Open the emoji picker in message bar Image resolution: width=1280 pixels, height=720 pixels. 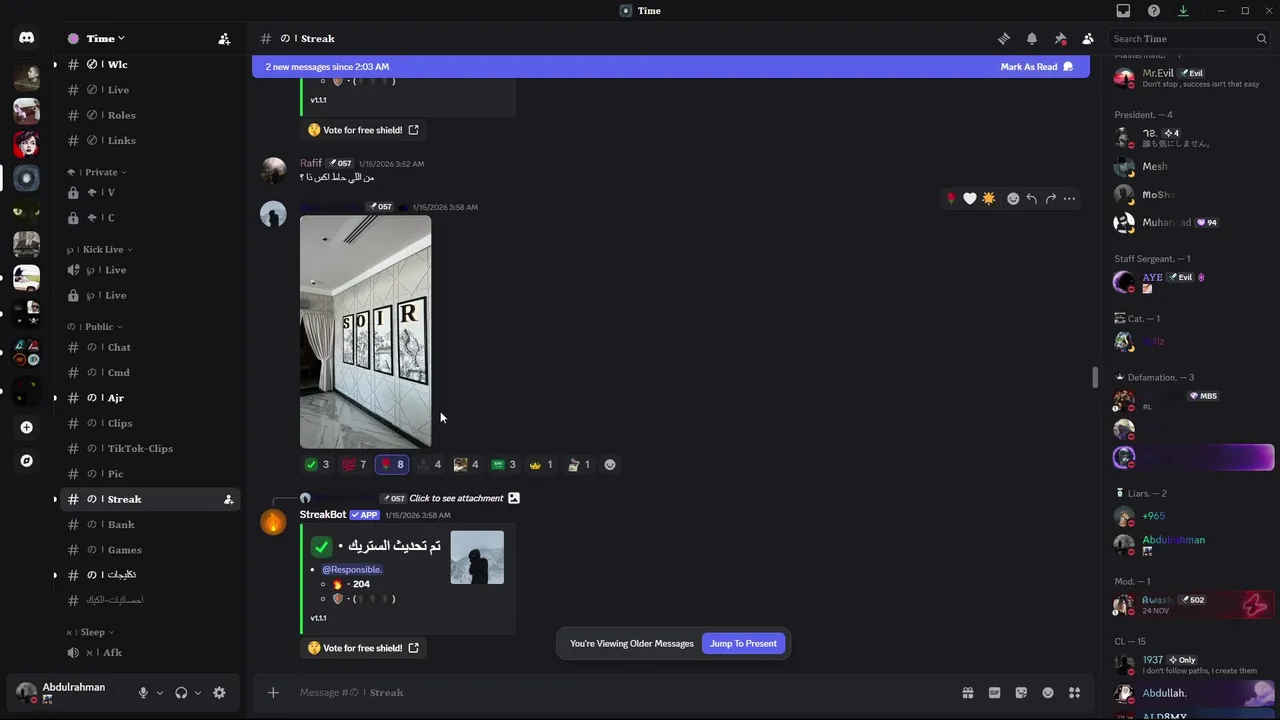pos(1048,693)
